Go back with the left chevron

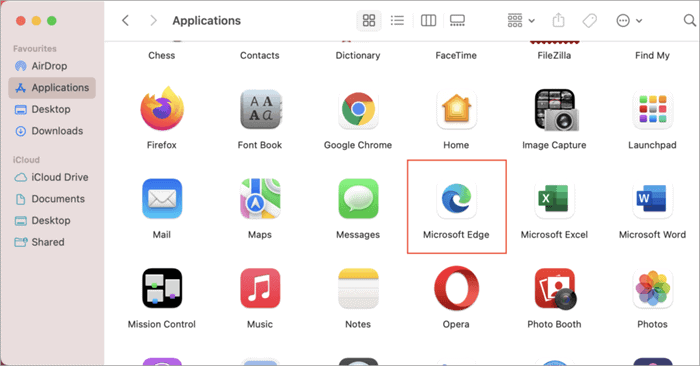click(125, 21)
